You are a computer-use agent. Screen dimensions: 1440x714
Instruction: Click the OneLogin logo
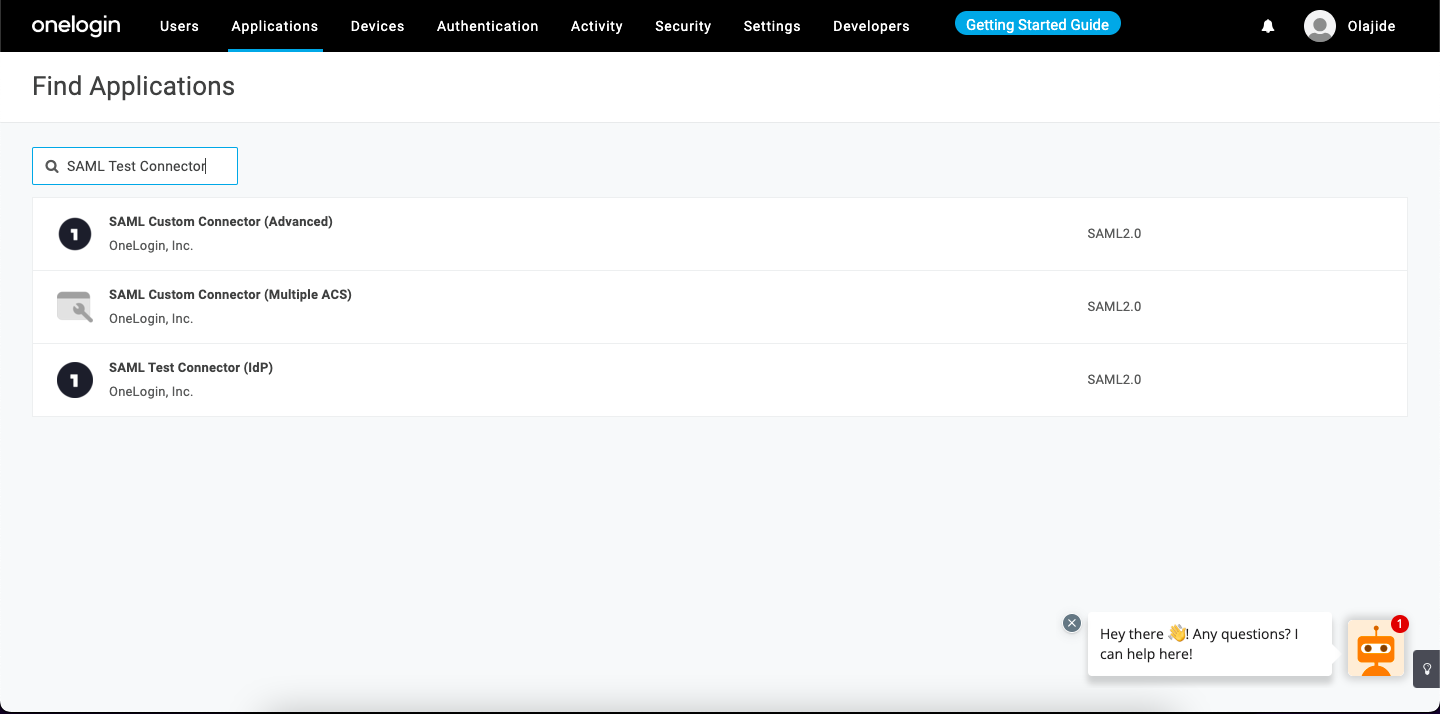point(76,26)
